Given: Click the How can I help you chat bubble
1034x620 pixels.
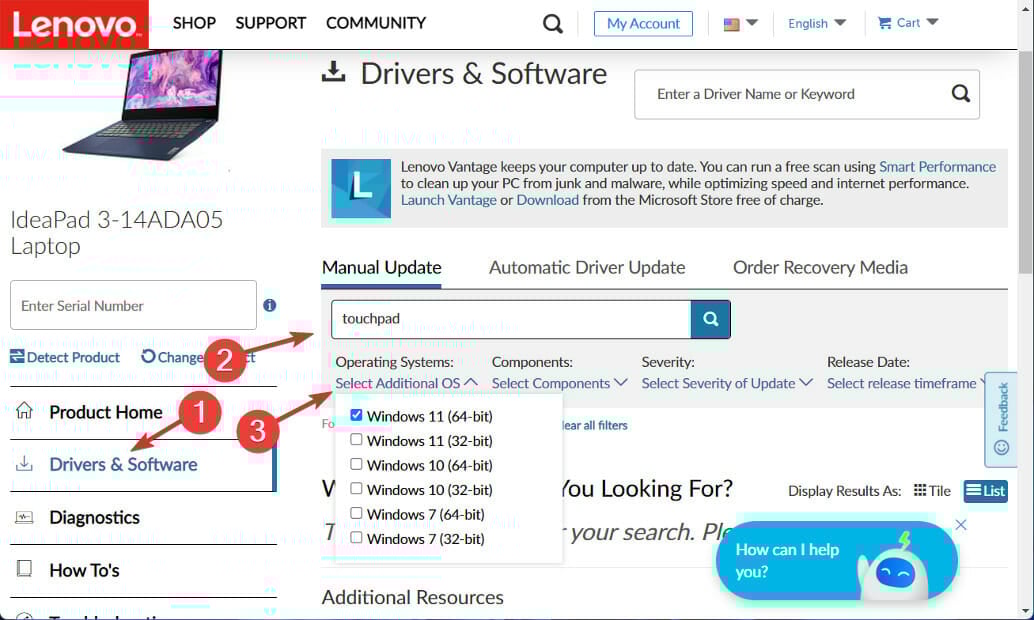Looking at the screenshot, I should click(836, 561).
